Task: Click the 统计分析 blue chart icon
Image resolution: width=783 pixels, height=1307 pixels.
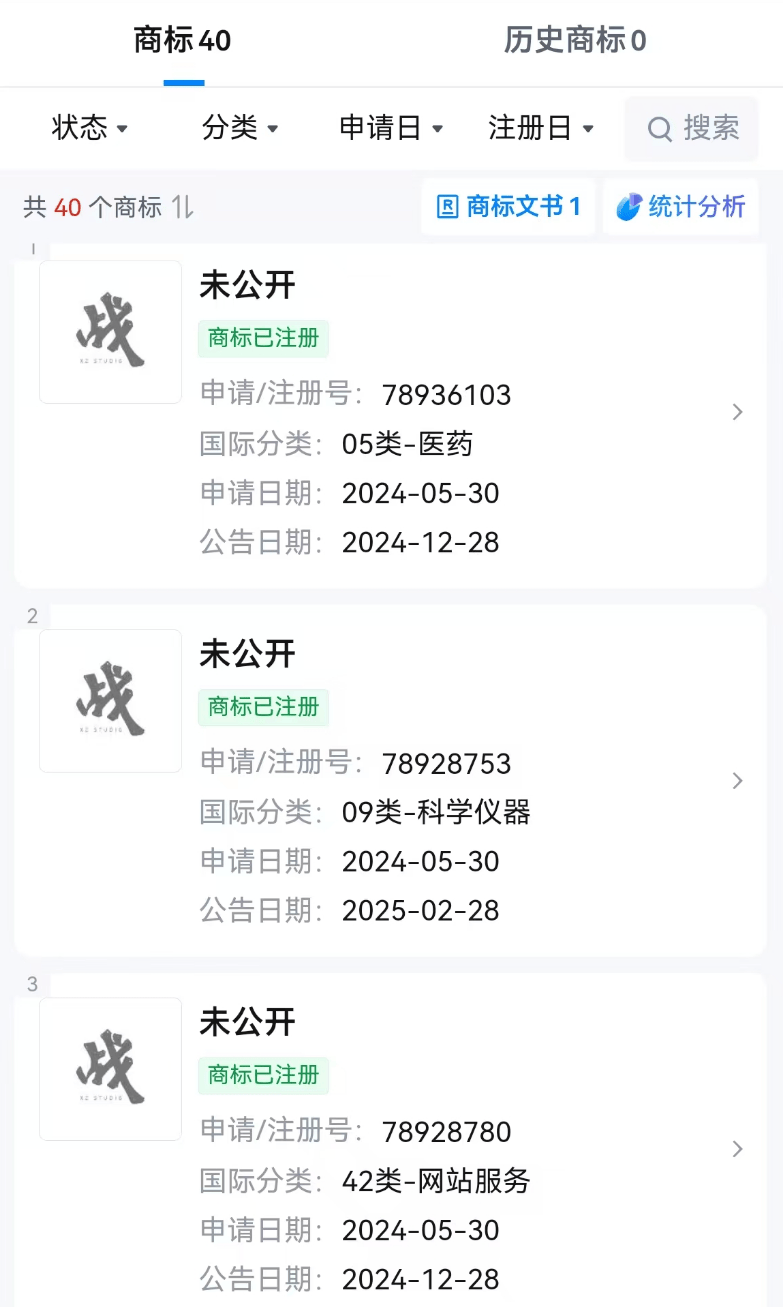Action: tap(629, 207)
